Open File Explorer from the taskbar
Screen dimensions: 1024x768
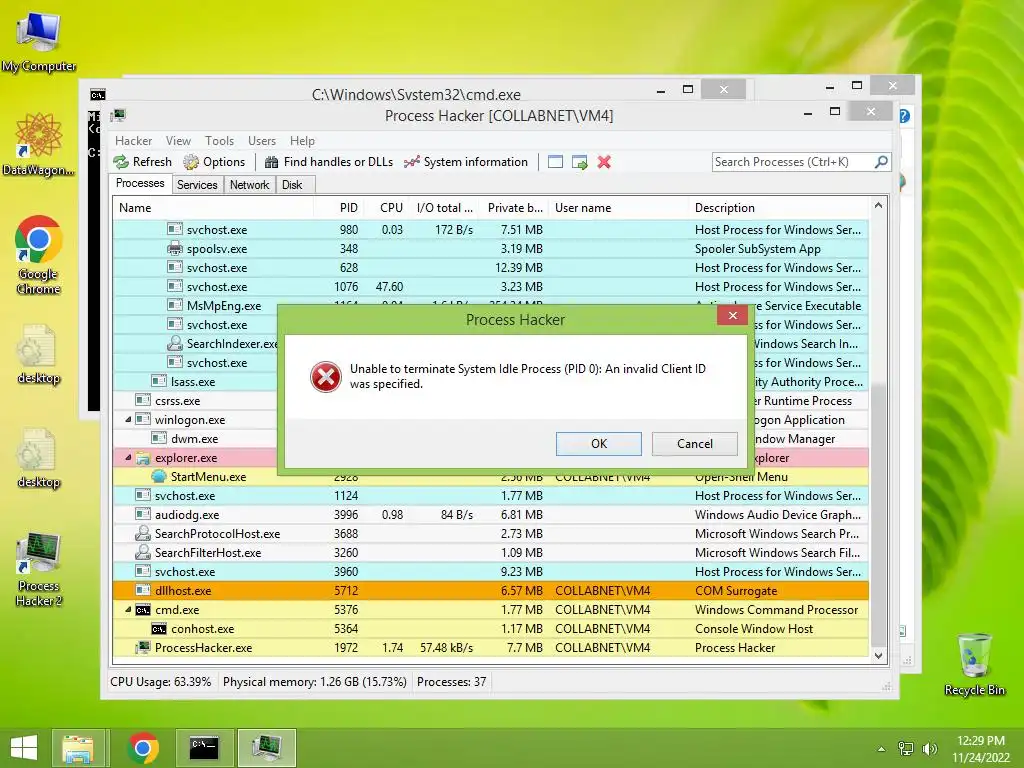(78, 748)
